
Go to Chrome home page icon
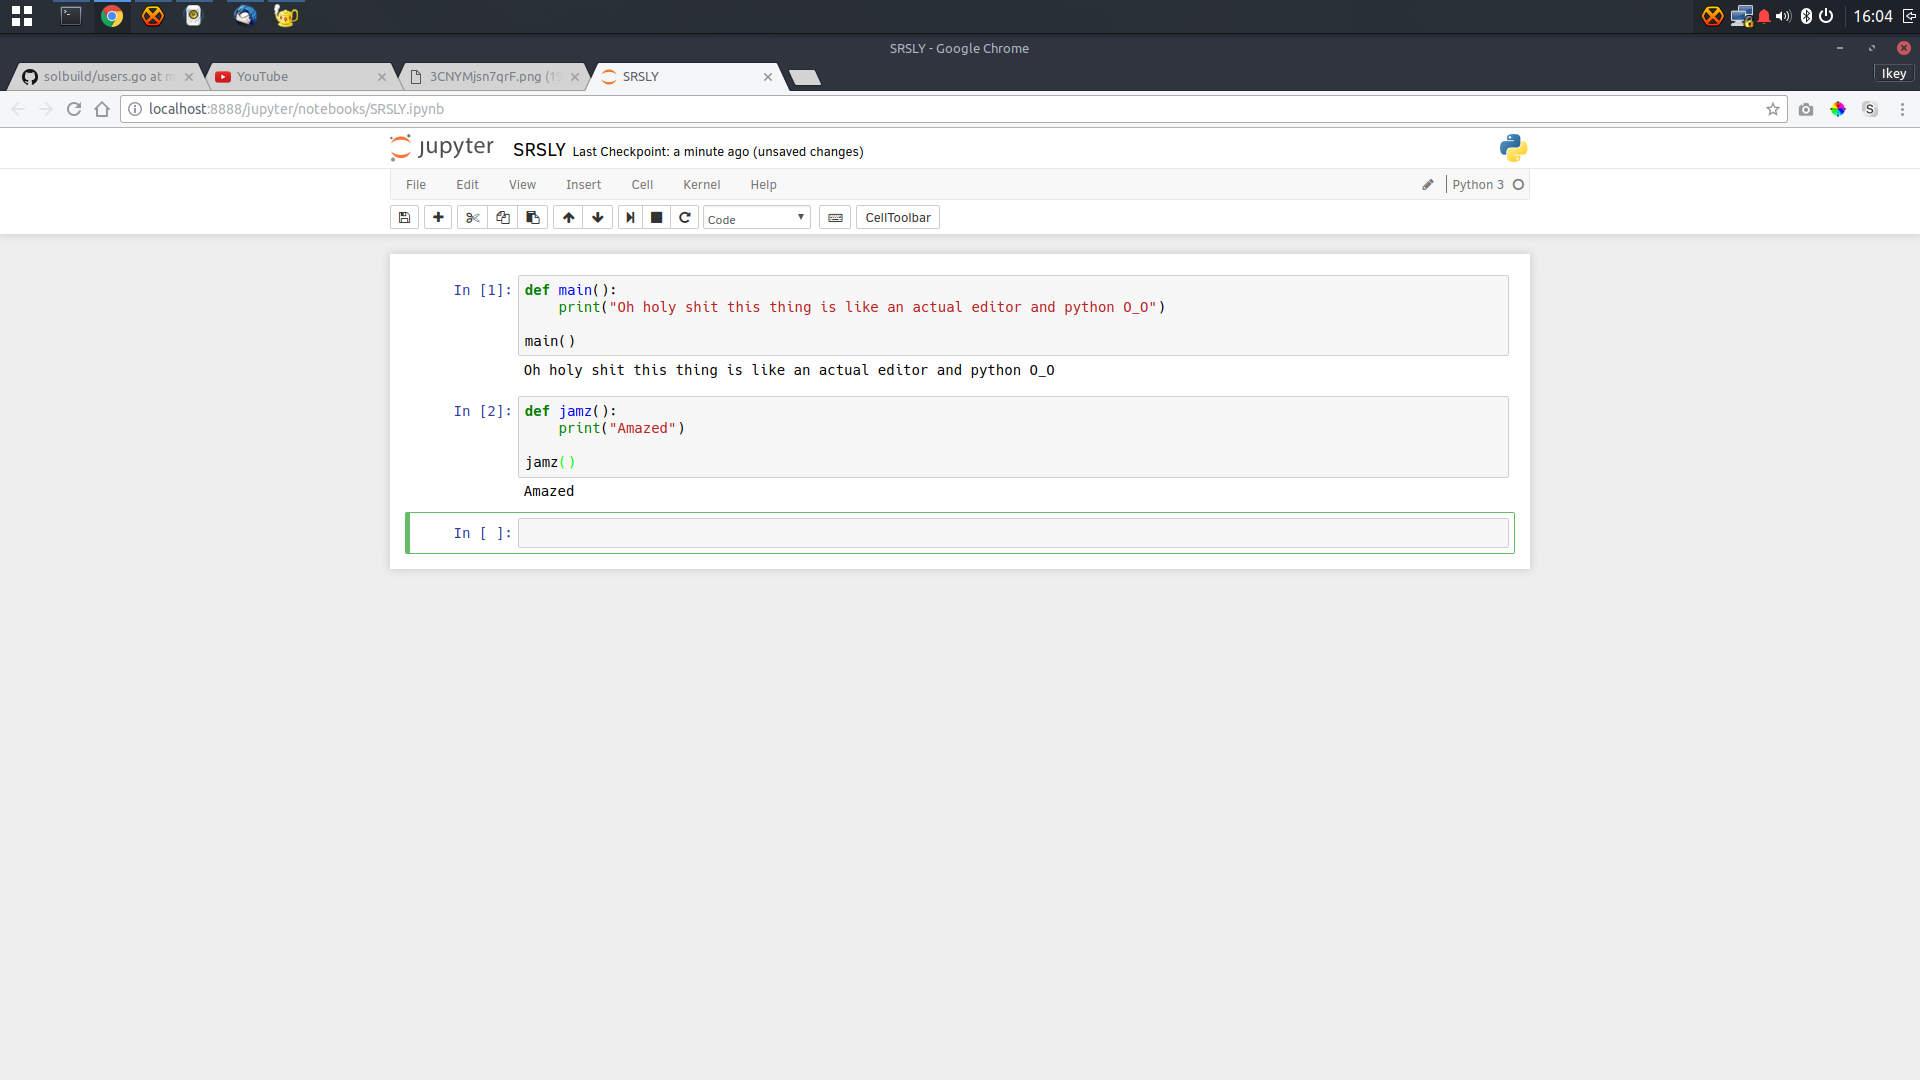[x=102, y=109]
